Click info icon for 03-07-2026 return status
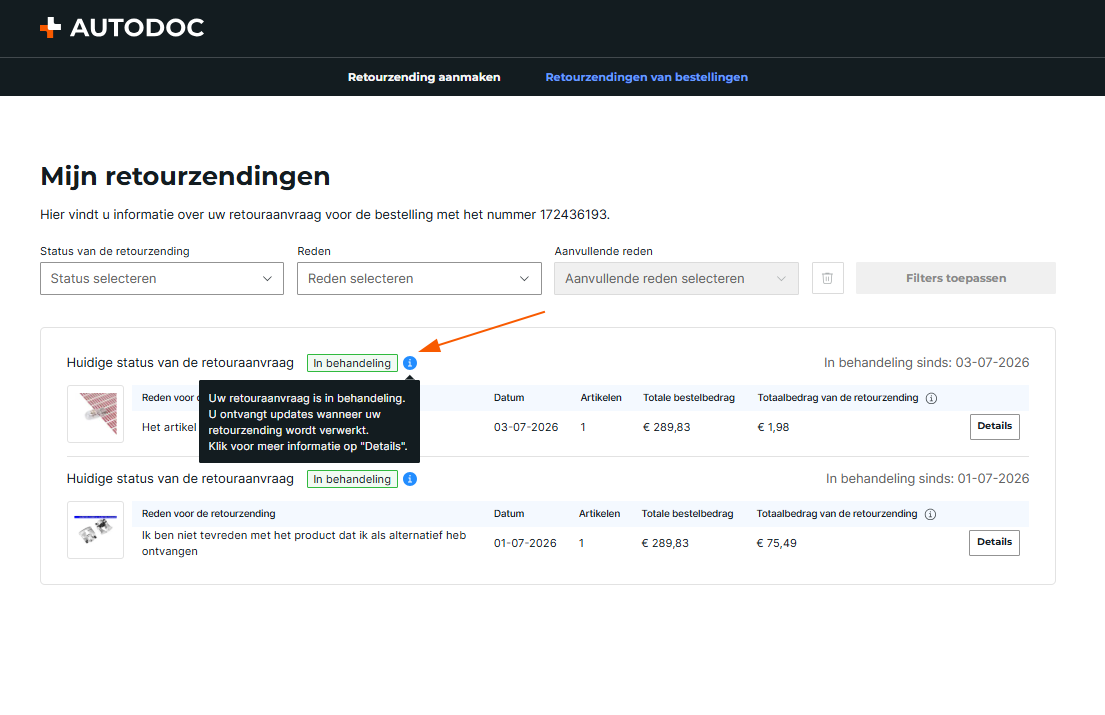Screen dimensions: 1105x715 410,363
